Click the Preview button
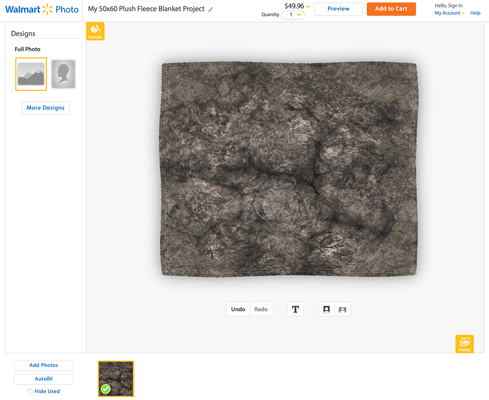The width and height of the screenshot is (489, 400). [x=338, y=9]
